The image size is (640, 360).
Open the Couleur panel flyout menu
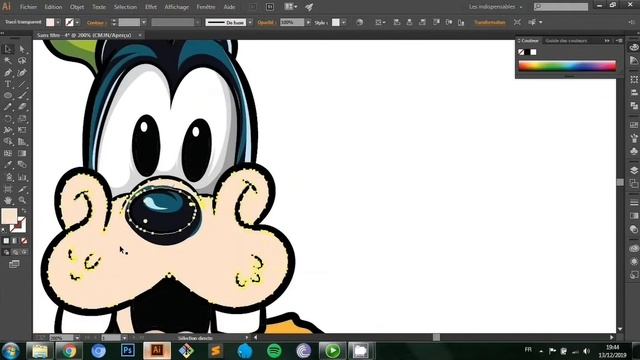pyautogui.click(x=619, y=41)
